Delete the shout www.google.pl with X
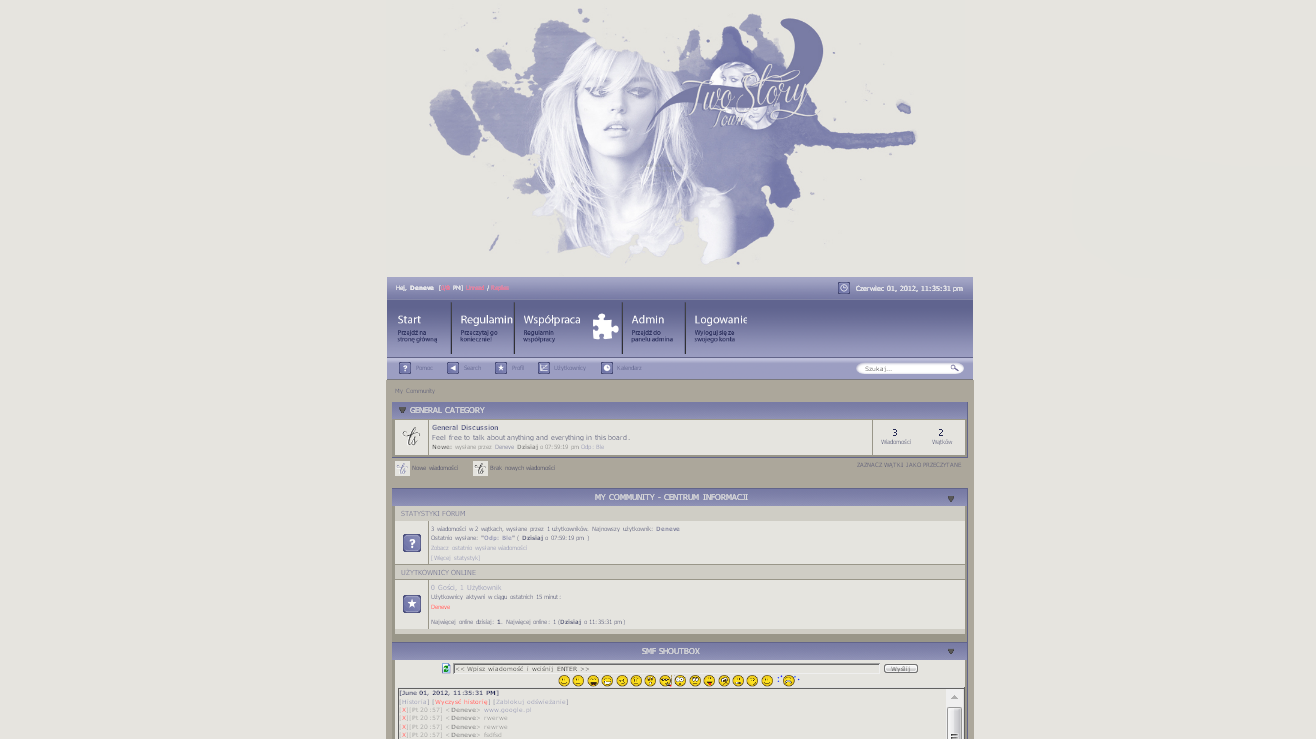The image size is (1316, 739). click(404, 710)
